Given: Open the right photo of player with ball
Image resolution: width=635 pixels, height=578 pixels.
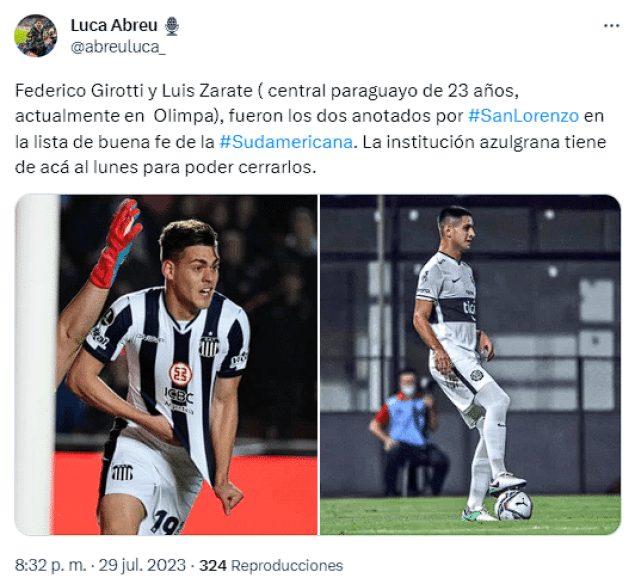Looking at the screenshot, I should pyautogui.click(x=470, y=365).
